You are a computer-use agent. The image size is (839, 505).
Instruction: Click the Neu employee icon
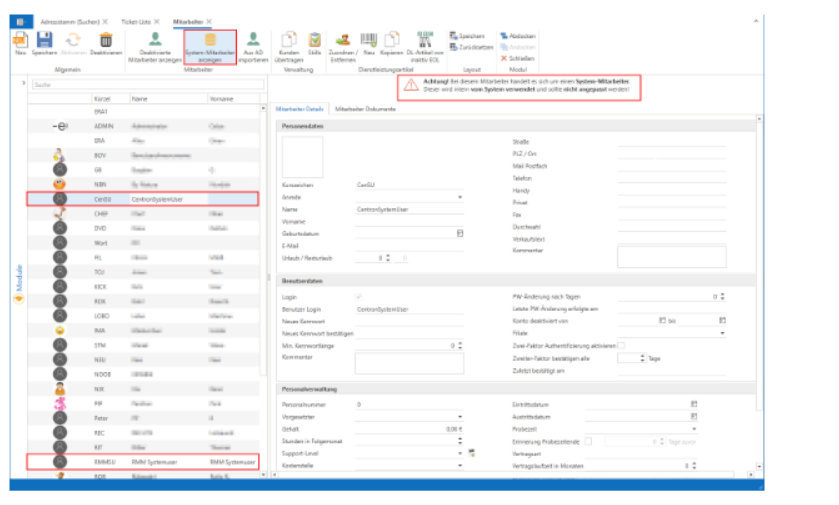[x=20, y=42]
